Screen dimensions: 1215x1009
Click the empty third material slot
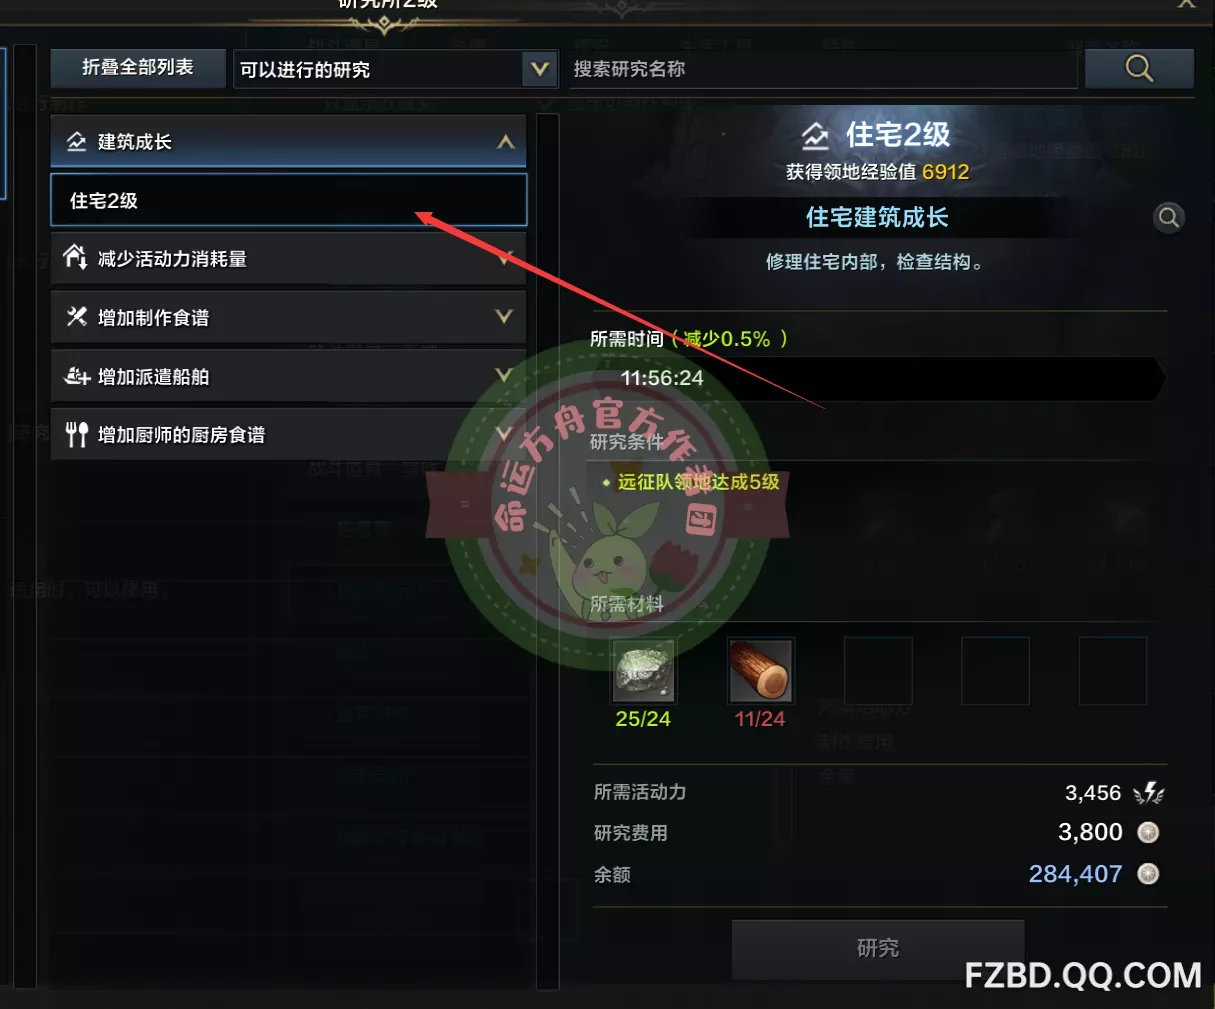coord(878,670)
